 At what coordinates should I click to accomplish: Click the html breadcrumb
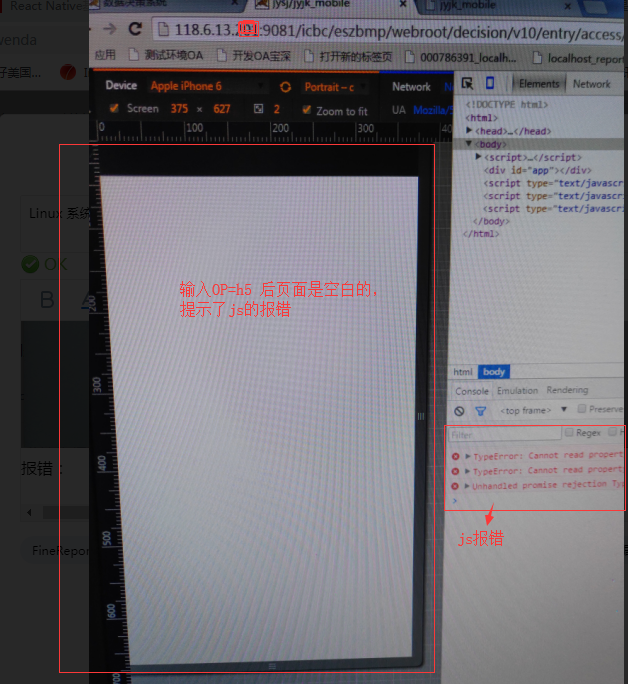point(462,372)
